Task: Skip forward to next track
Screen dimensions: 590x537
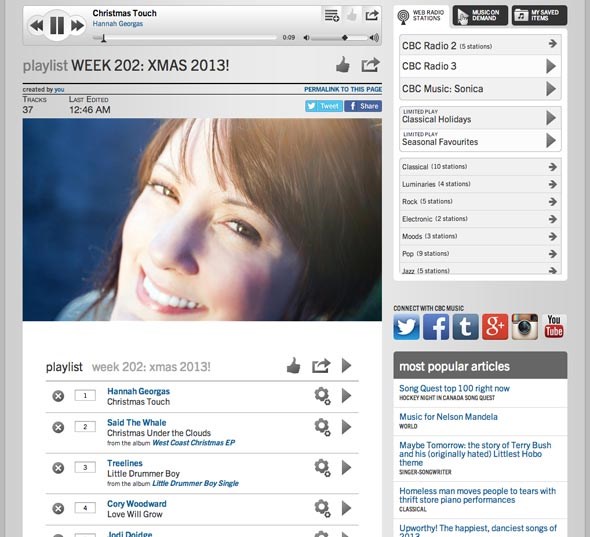Action: pyautogui.click(x=78, y=26)
